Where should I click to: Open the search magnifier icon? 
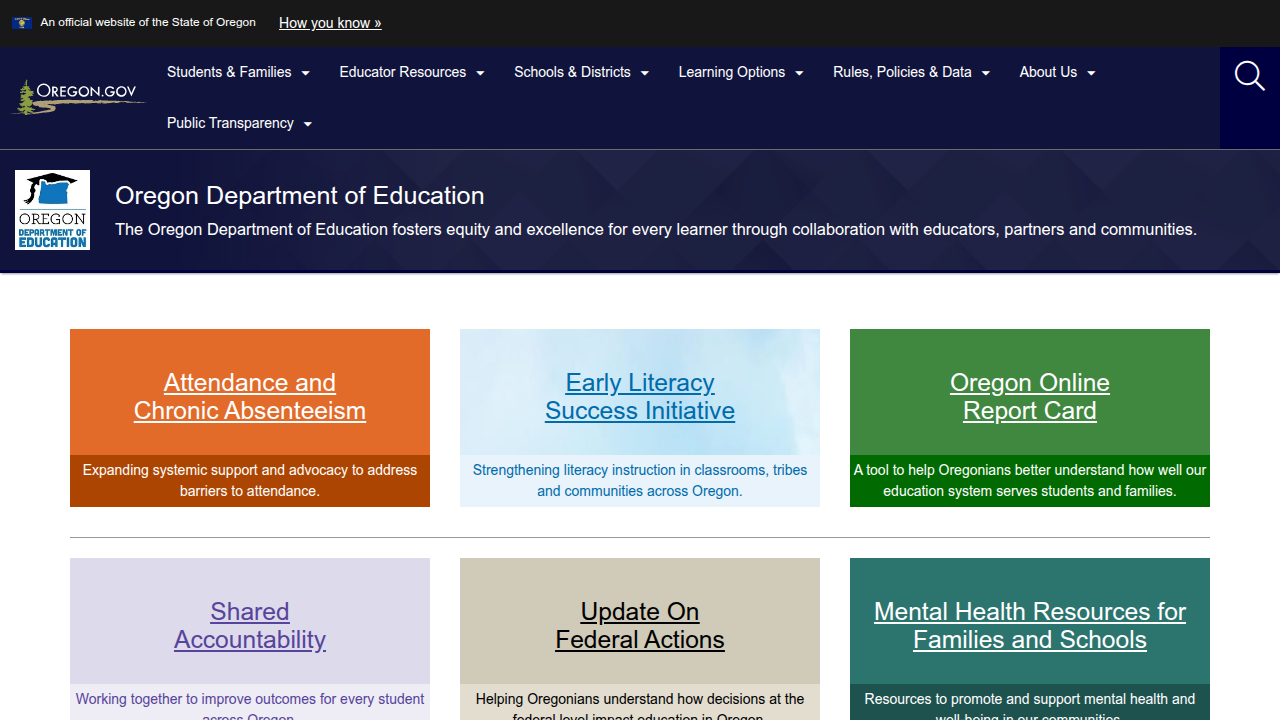click(1249, 76)
